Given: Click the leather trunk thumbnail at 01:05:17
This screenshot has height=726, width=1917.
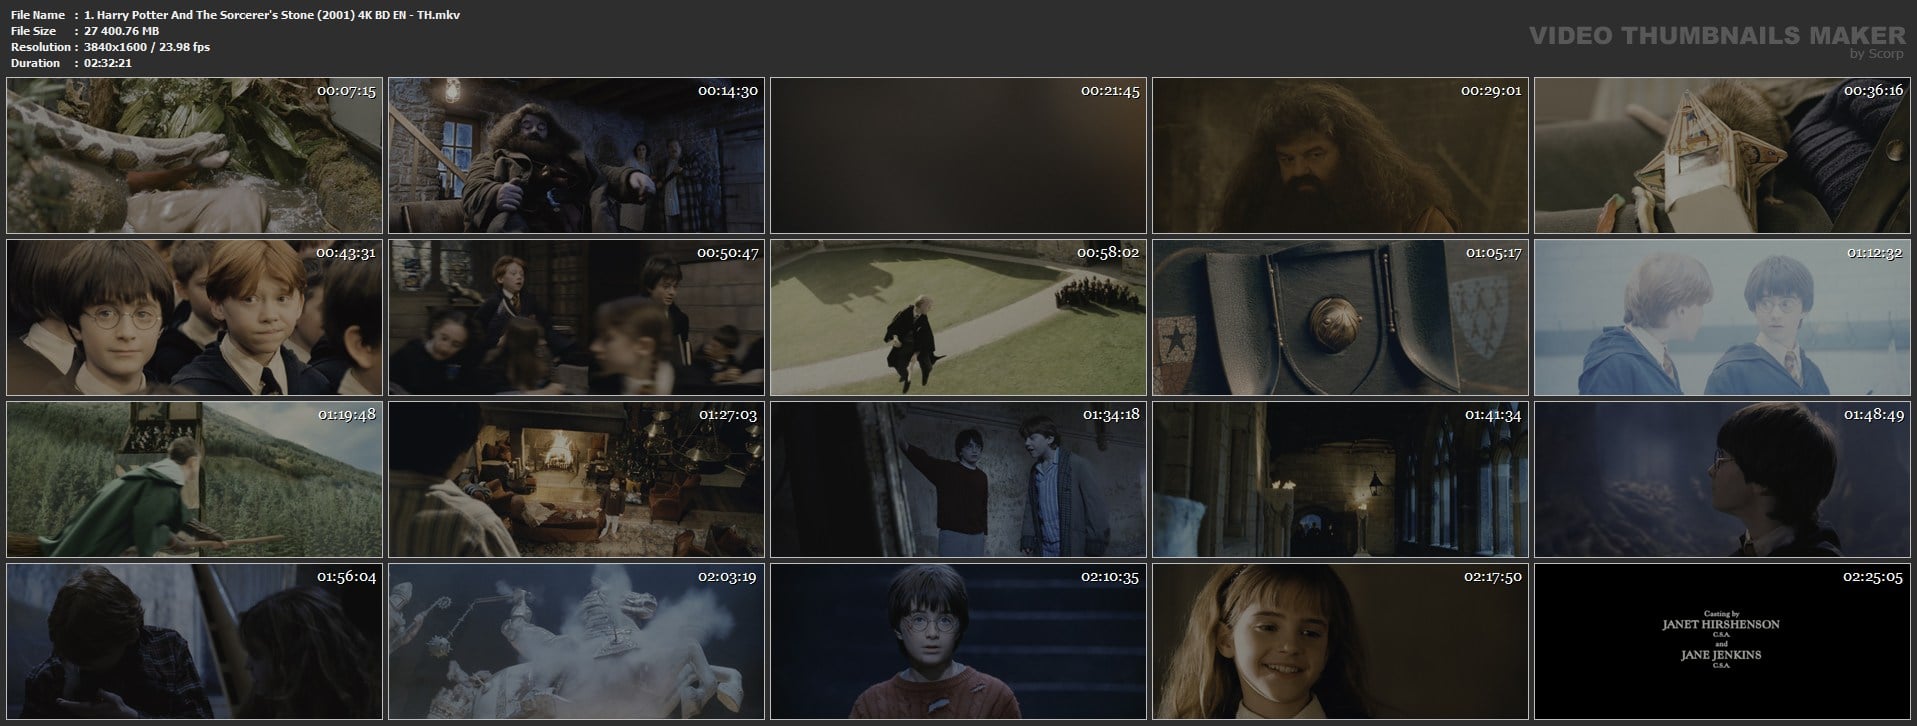Looking at the screenshot, I should coord(1340,317).
